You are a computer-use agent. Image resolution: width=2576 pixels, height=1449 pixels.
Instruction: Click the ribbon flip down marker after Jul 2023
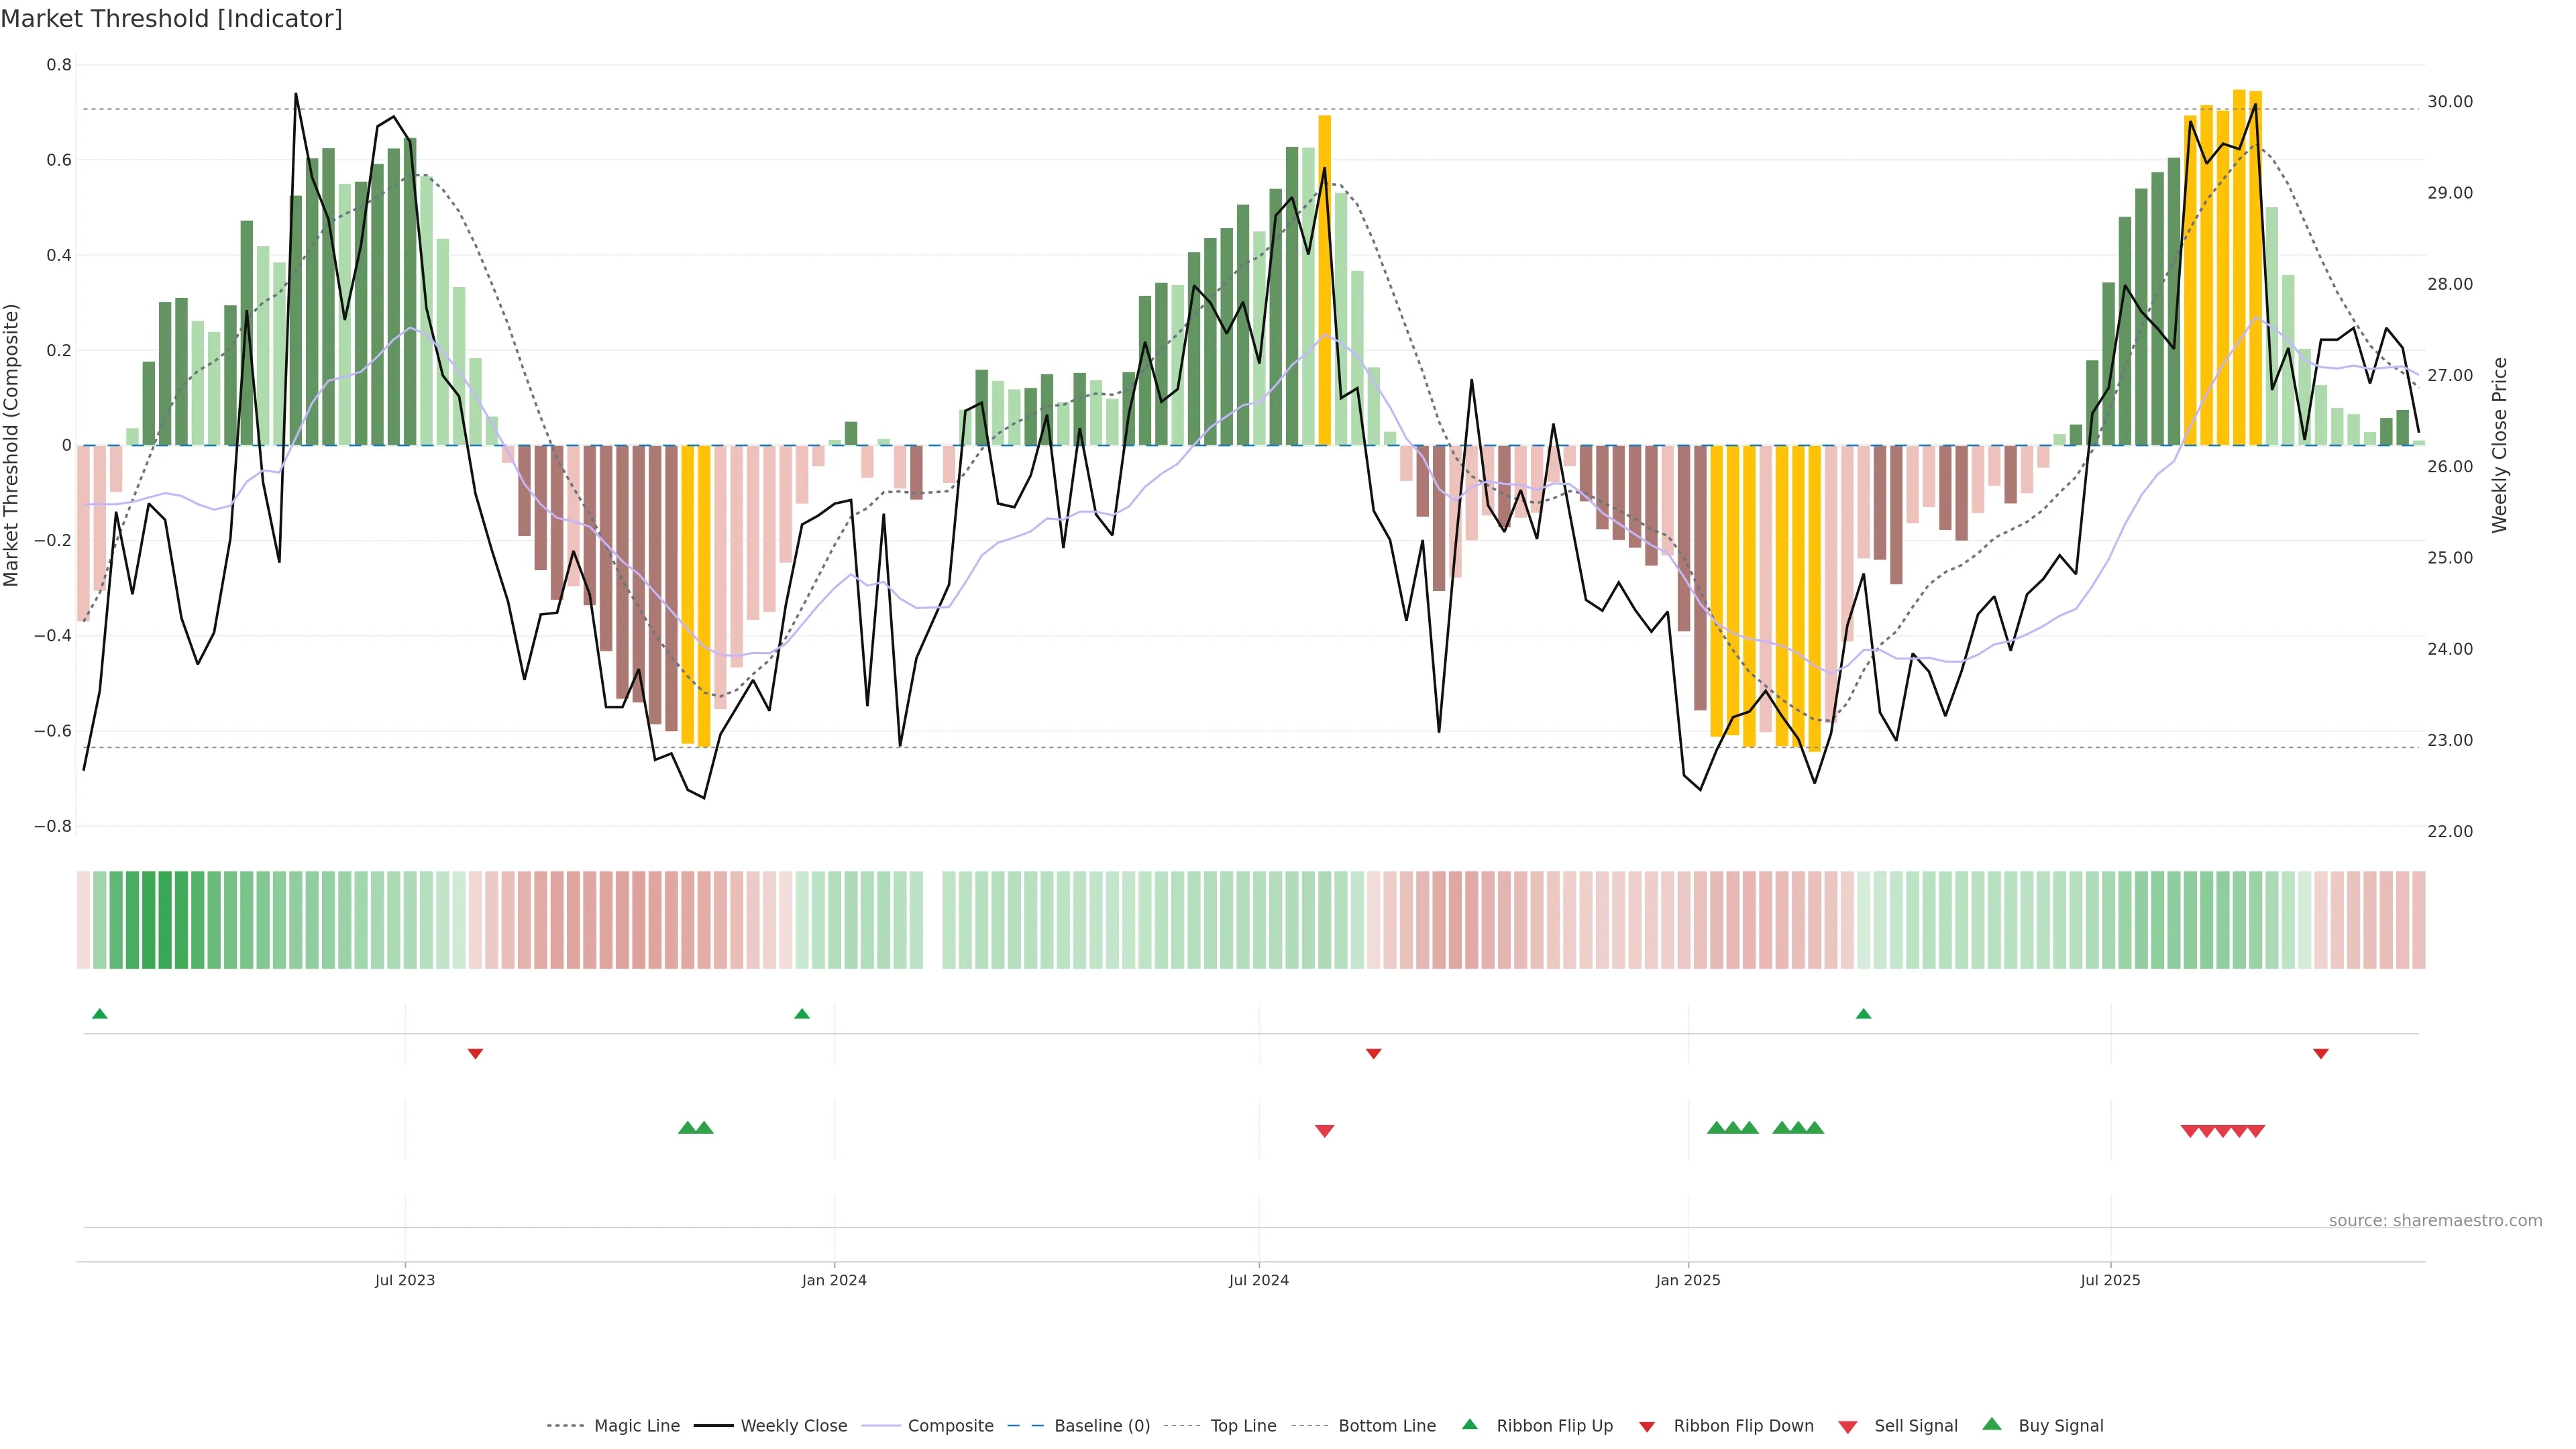tap(475, 1054)
